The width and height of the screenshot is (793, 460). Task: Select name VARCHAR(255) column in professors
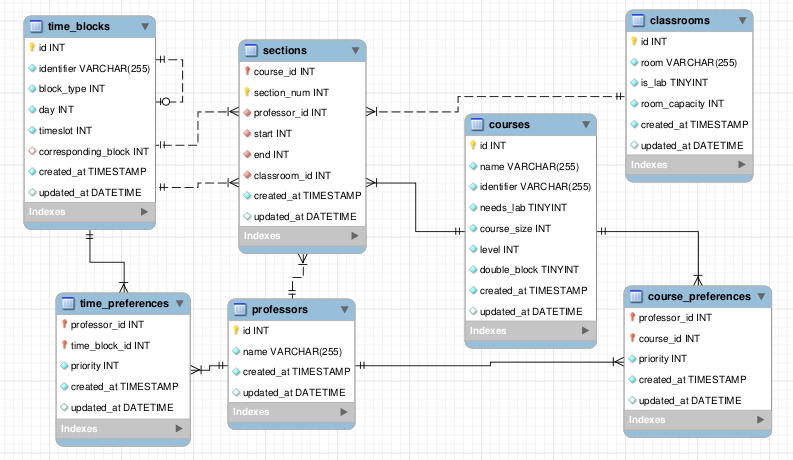tap(291, 351)
